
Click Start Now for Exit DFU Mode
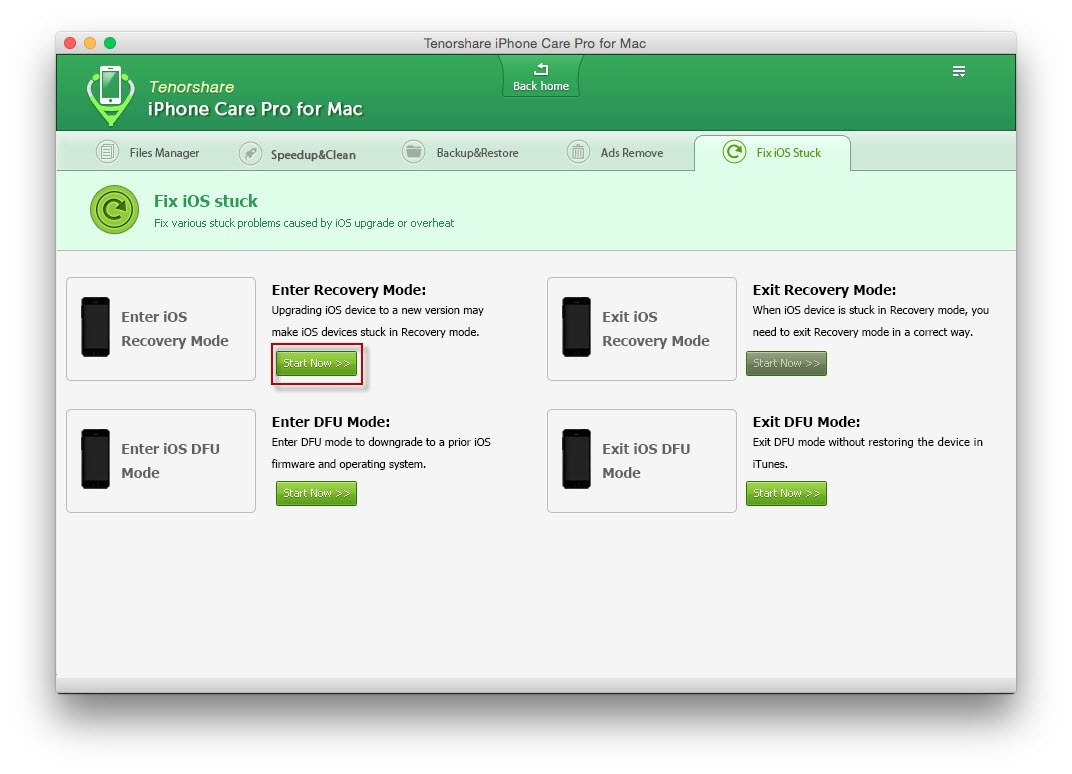786,493
